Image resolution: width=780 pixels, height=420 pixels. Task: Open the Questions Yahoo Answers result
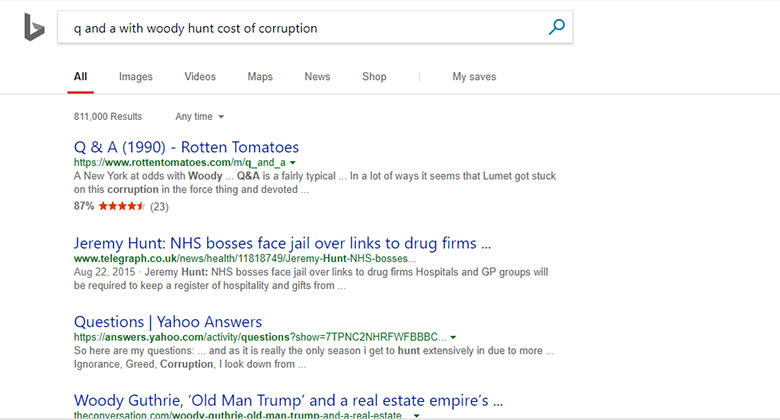click(x=168, y=322)
